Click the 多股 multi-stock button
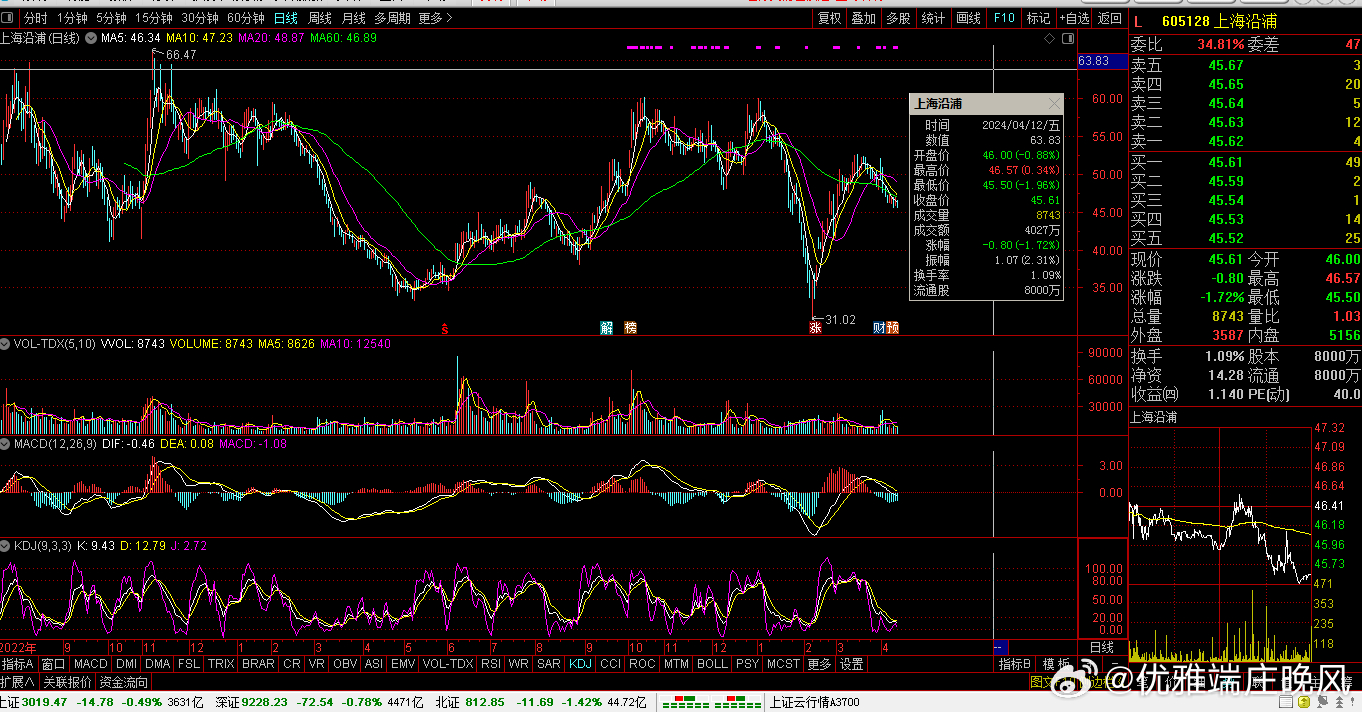 898,18
